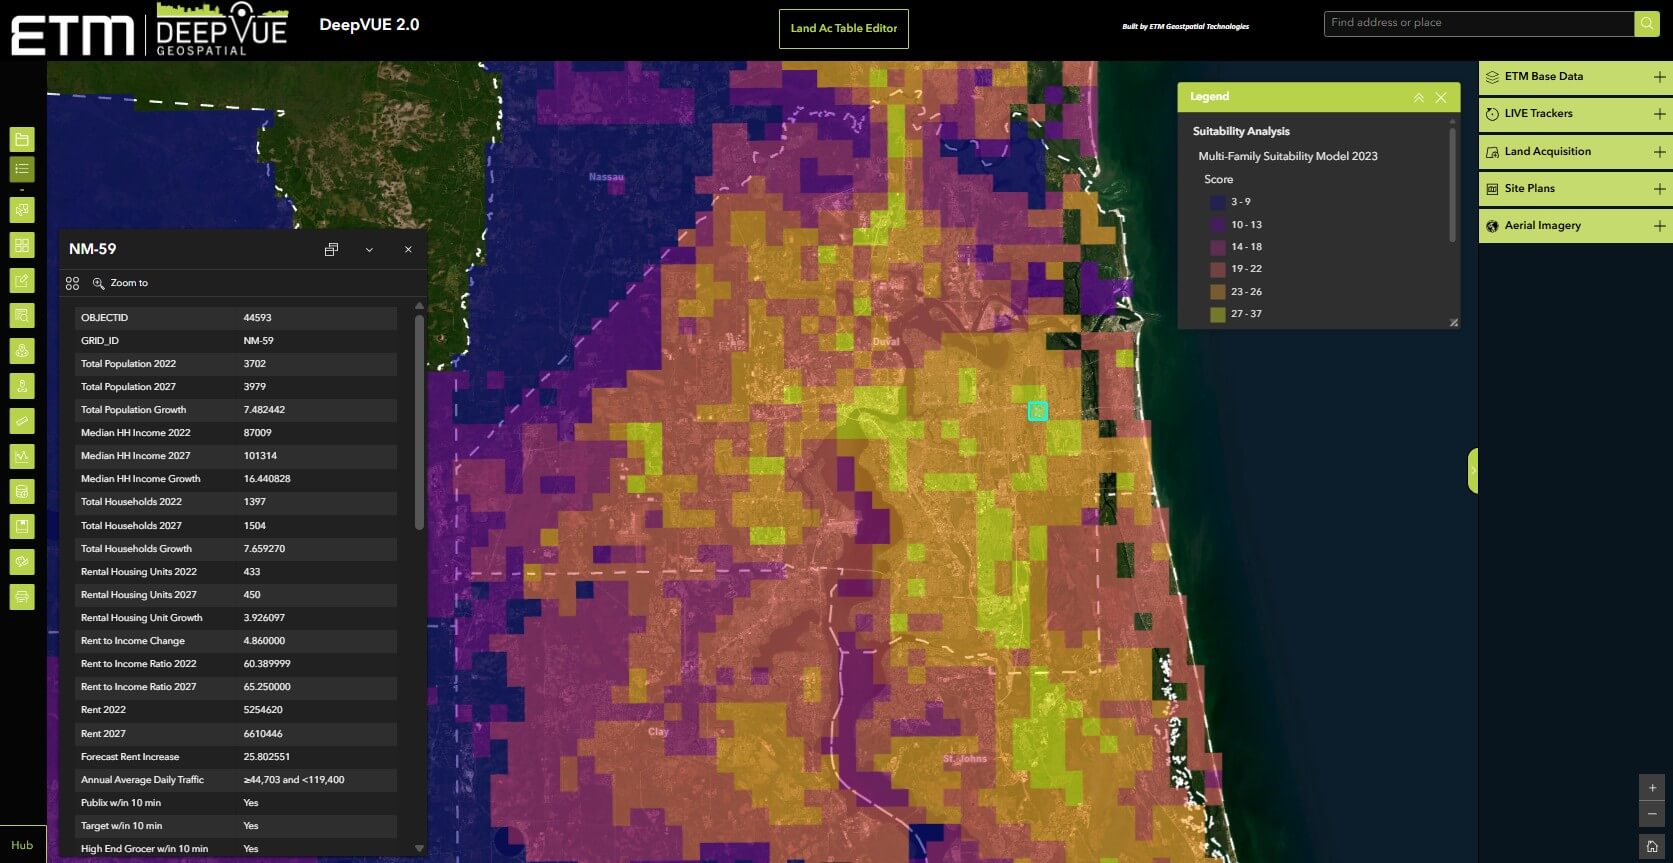Collapse the Legend panel with double chevron

click(x=1418, y=97)
